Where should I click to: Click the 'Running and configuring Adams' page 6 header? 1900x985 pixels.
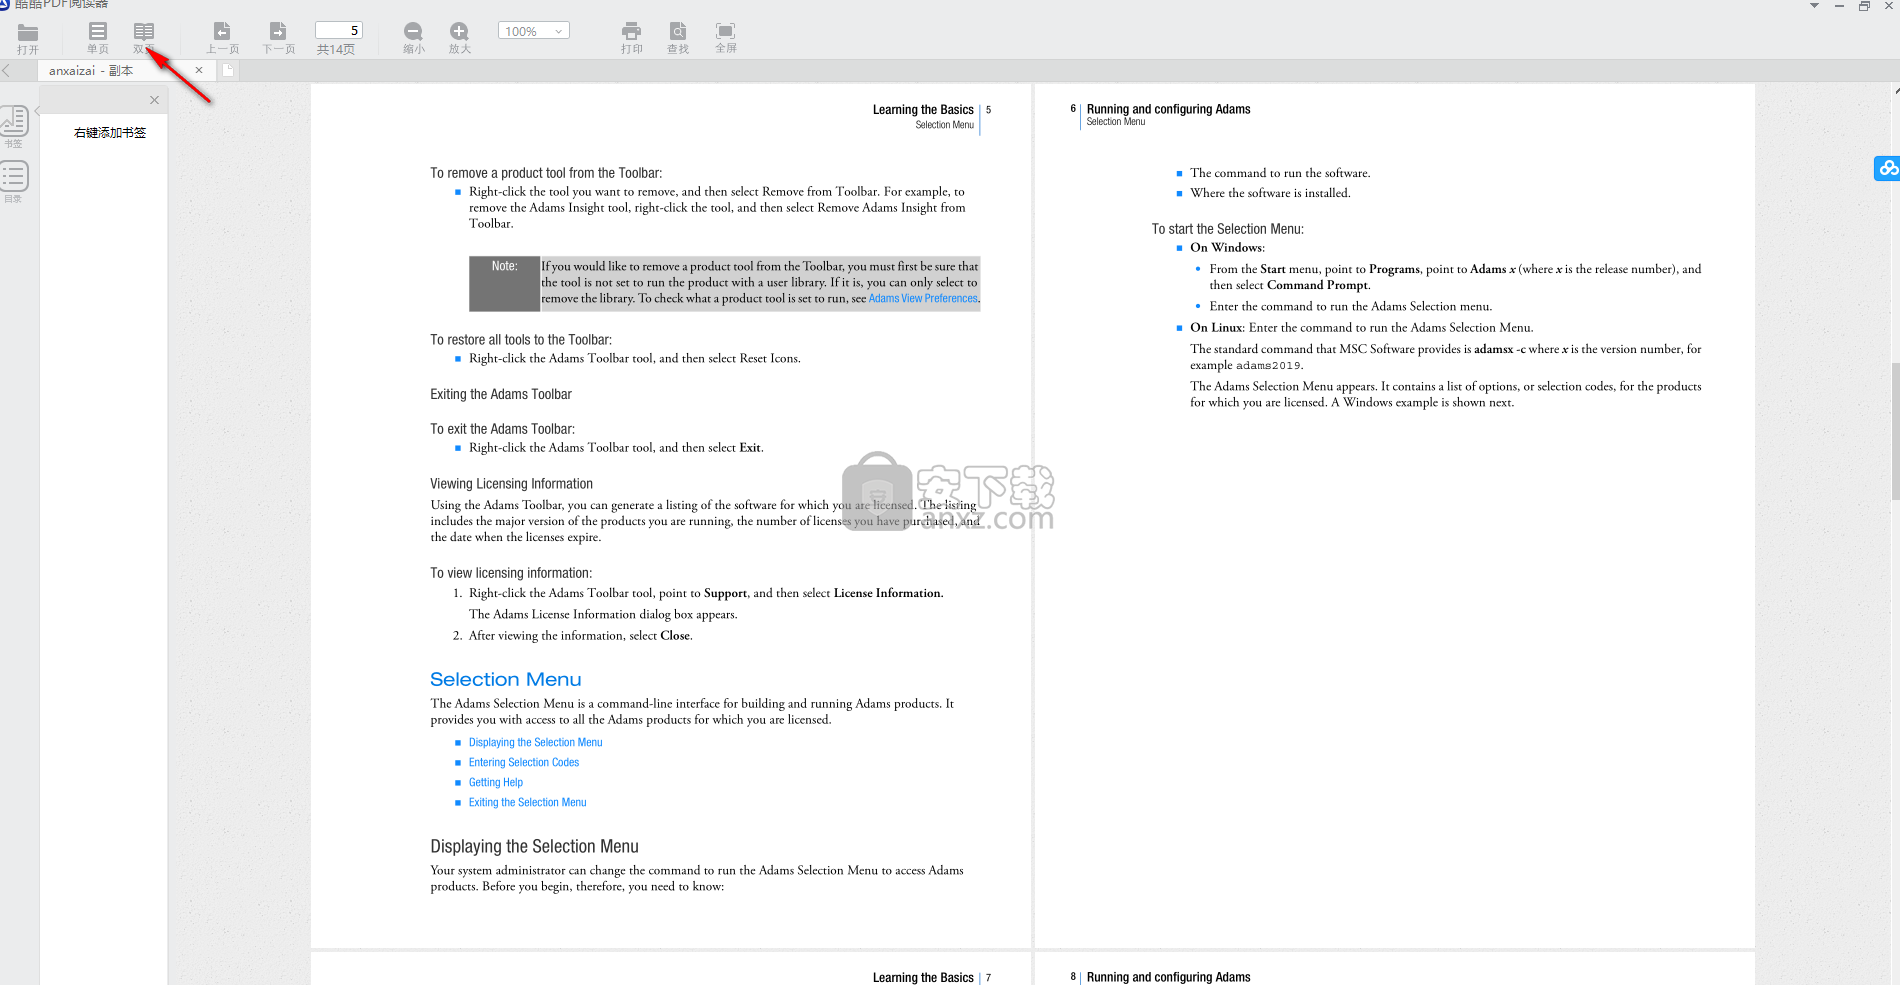point(1168,109)
